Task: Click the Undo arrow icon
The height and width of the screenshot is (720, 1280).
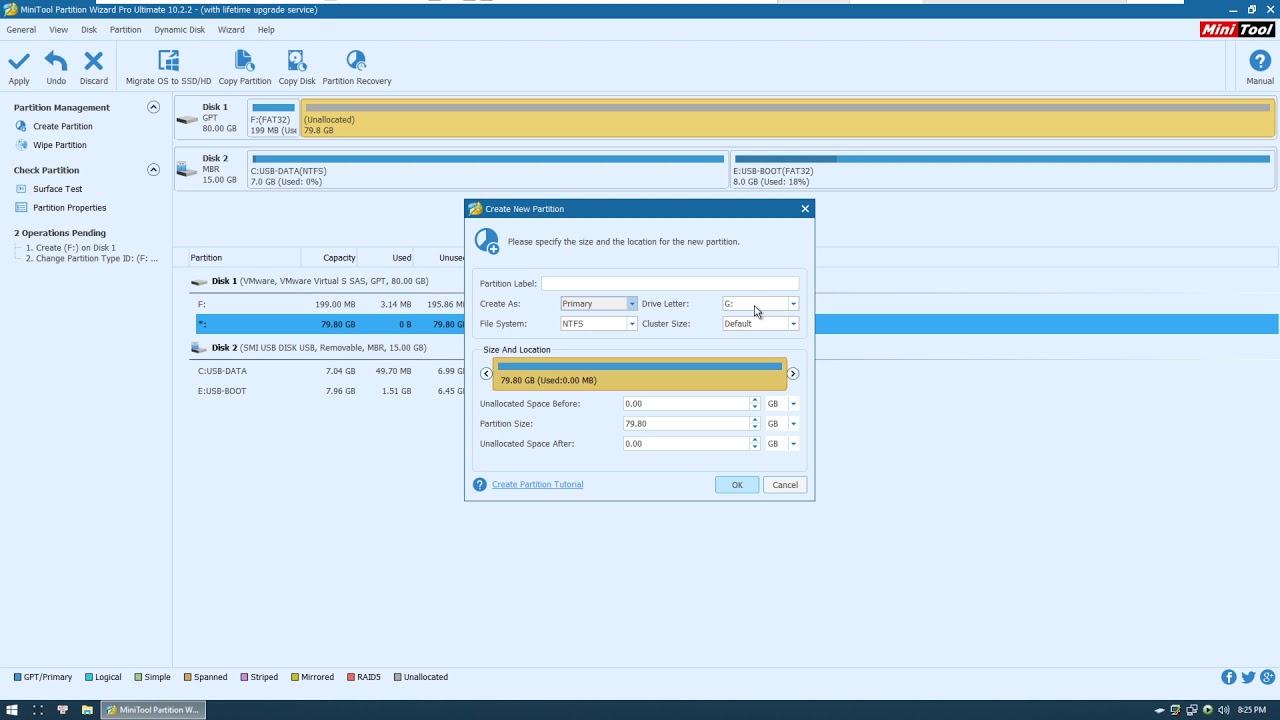Action: tap(56, 62)
